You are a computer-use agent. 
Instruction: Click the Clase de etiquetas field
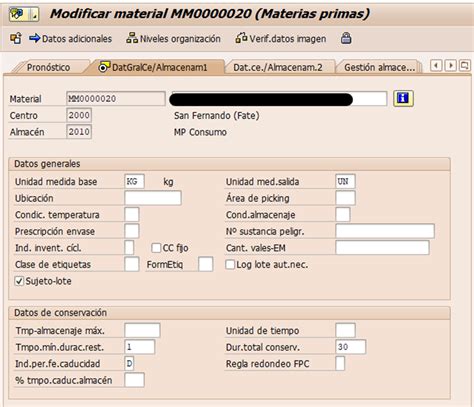(x=132, y=264)
